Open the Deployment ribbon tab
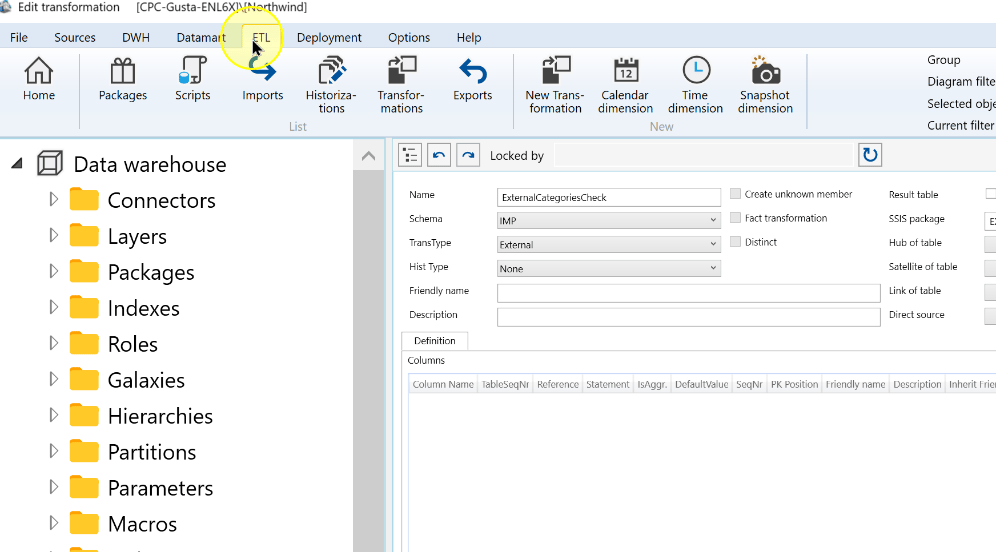The image size is (996, 552). pyautogui.click(x=329, y=37)
